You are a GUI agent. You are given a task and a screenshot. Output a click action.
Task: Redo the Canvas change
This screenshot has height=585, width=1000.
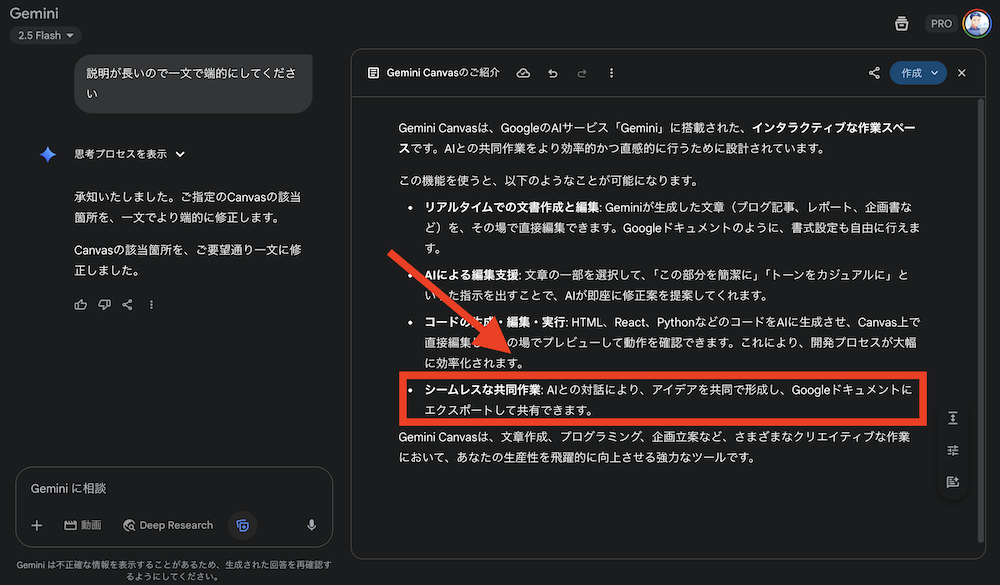tap(582, 73)
